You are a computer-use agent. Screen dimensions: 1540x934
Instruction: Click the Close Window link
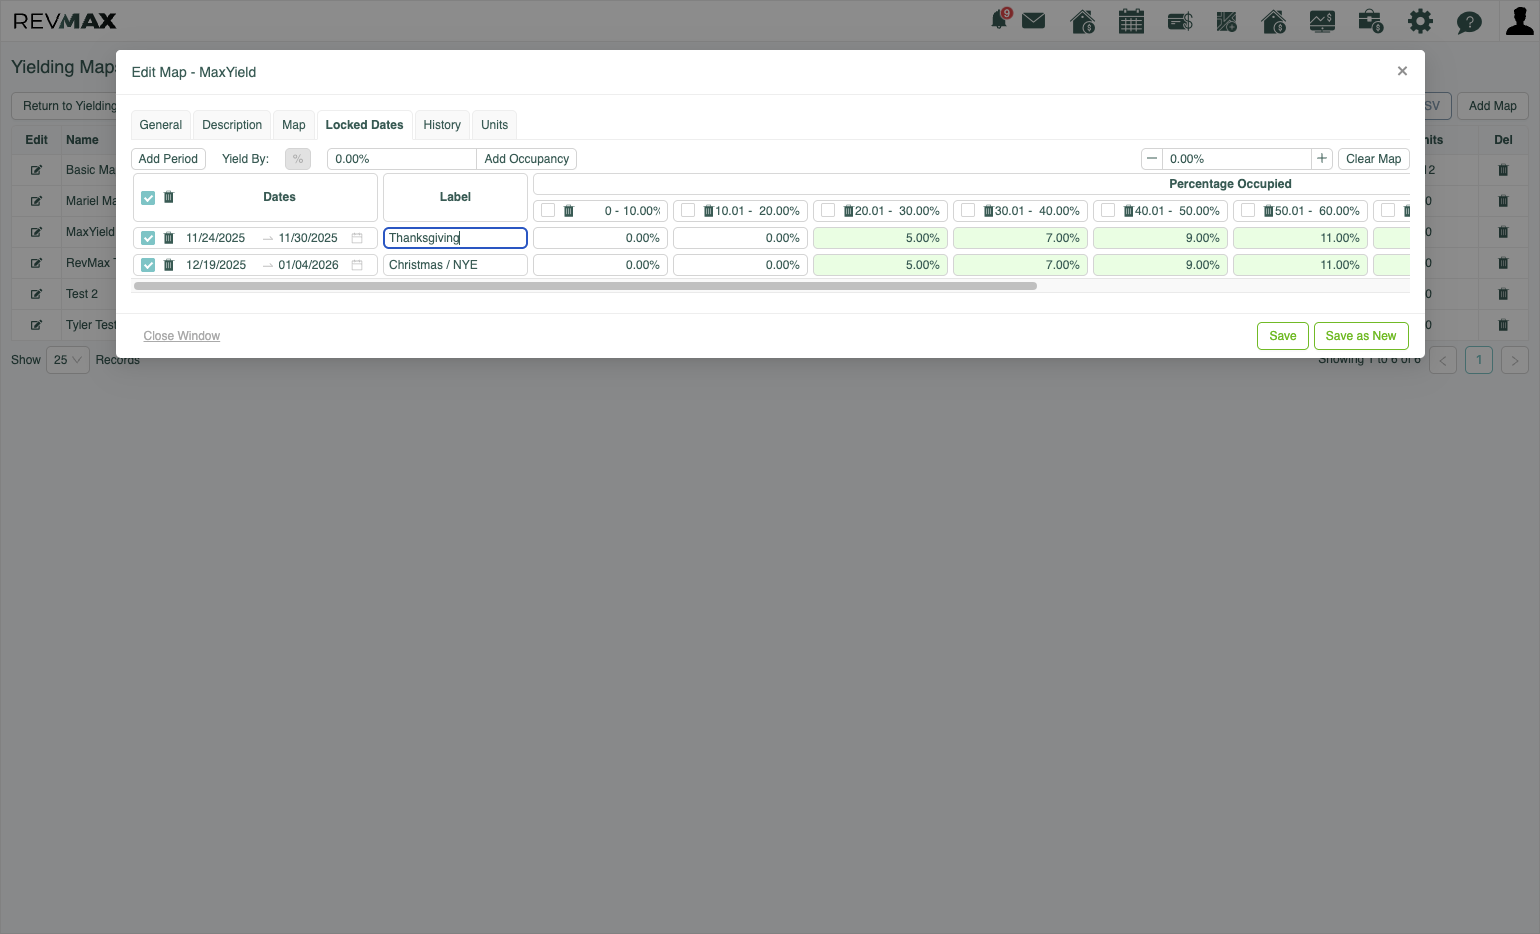point(182,336)
